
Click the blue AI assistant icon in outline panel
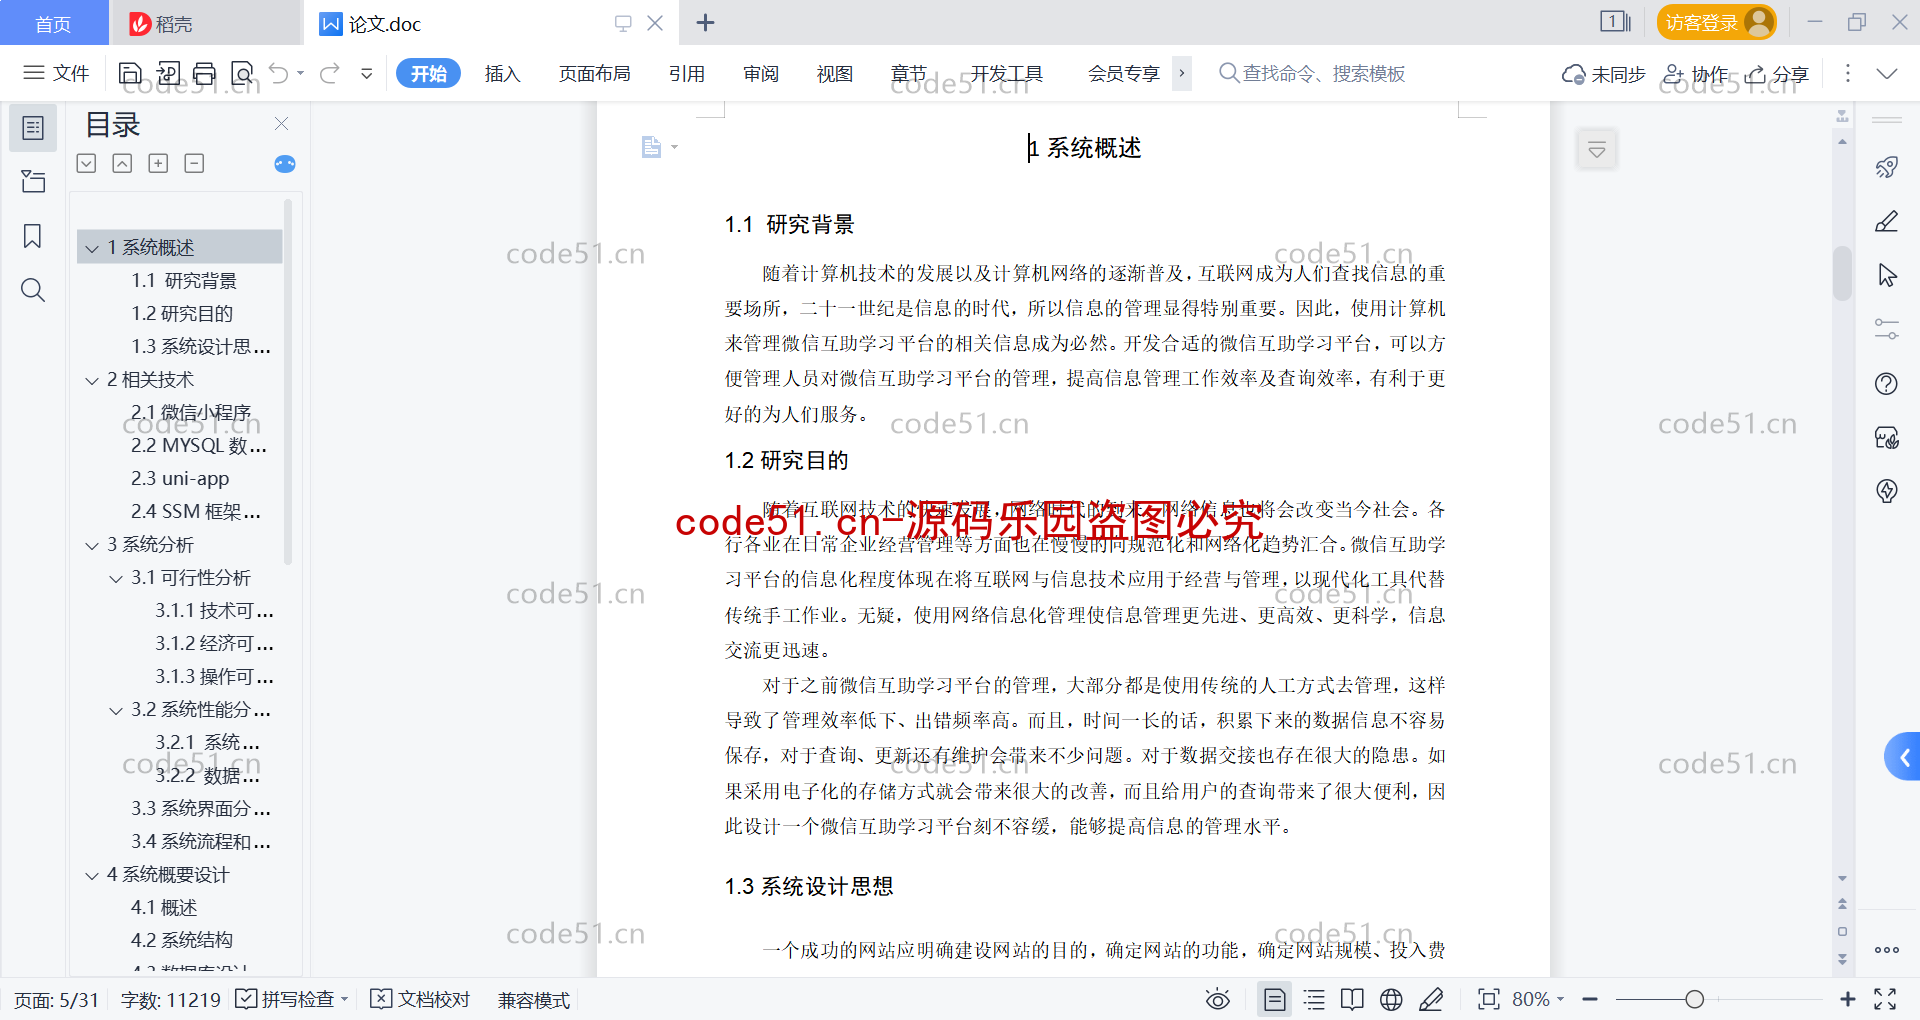pos(285,164)
